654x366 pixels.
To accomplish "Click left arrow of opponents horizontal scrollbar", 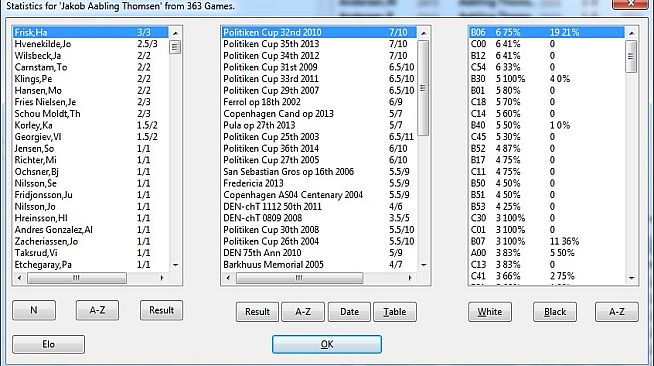I will coord(19,278).
